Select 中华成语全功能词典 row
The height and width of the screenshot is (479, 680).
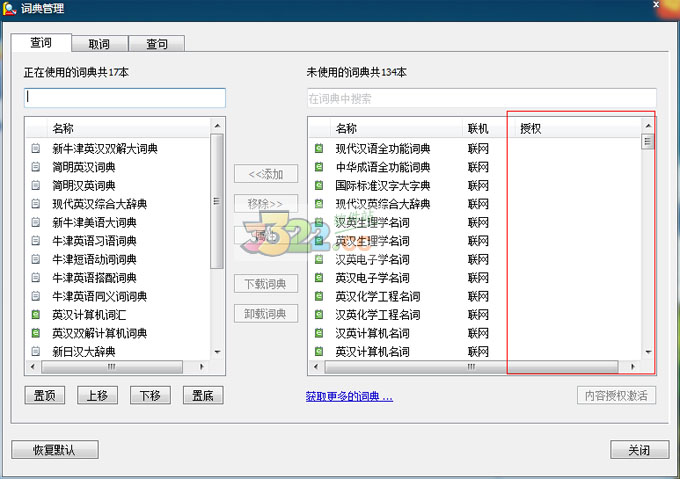point(475,167)
